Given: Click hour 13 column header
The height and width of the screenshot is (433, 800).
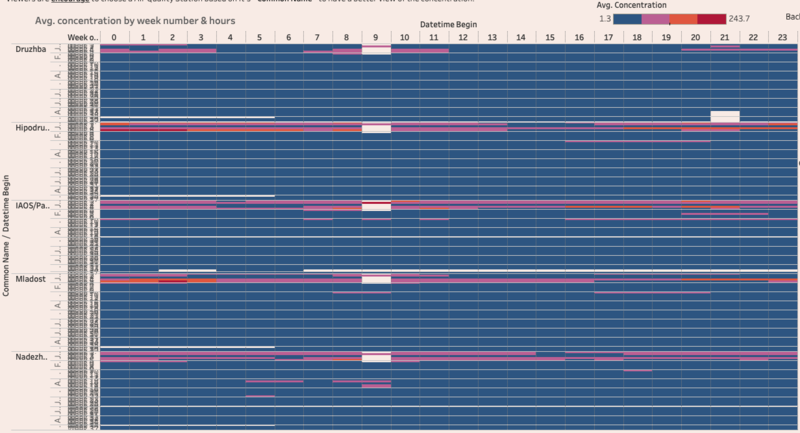Looking at the screenshot, I should pyautogui.click(x=492, y=37).
